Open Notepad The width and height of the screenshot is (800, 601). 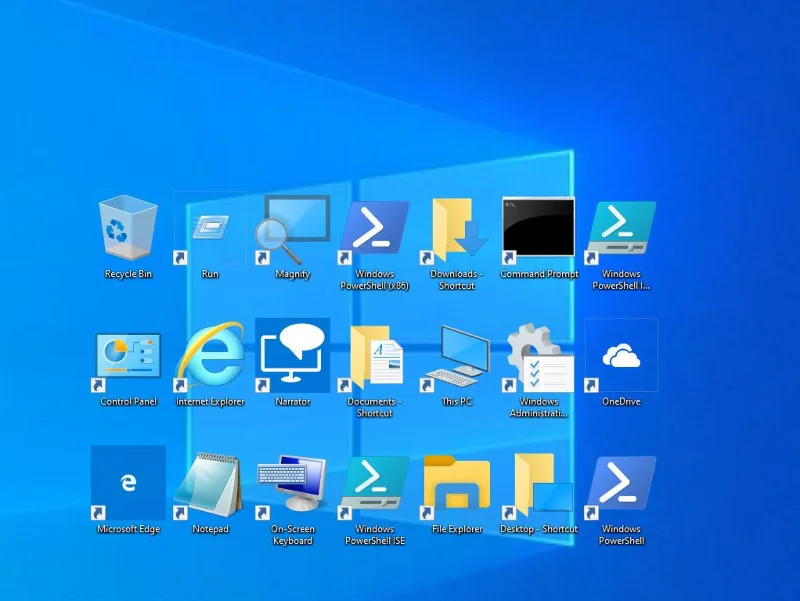click(x=211, y=483)
